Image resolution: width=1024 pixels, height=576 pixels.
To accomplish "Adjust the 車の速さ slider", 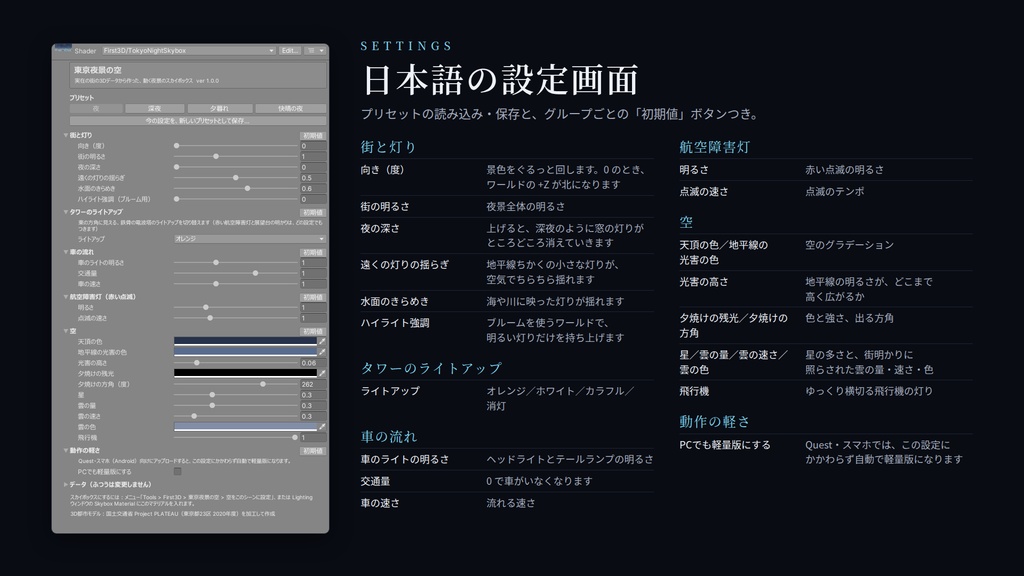I will pos(236,284).
